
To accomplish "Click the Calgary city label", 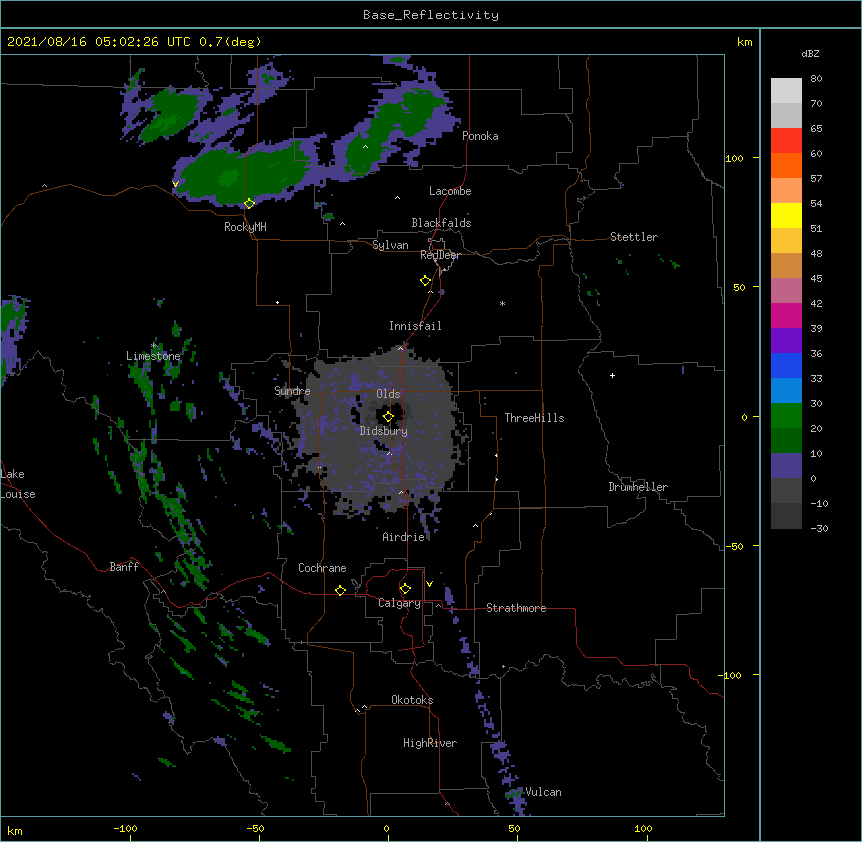I will click(399, 603).
